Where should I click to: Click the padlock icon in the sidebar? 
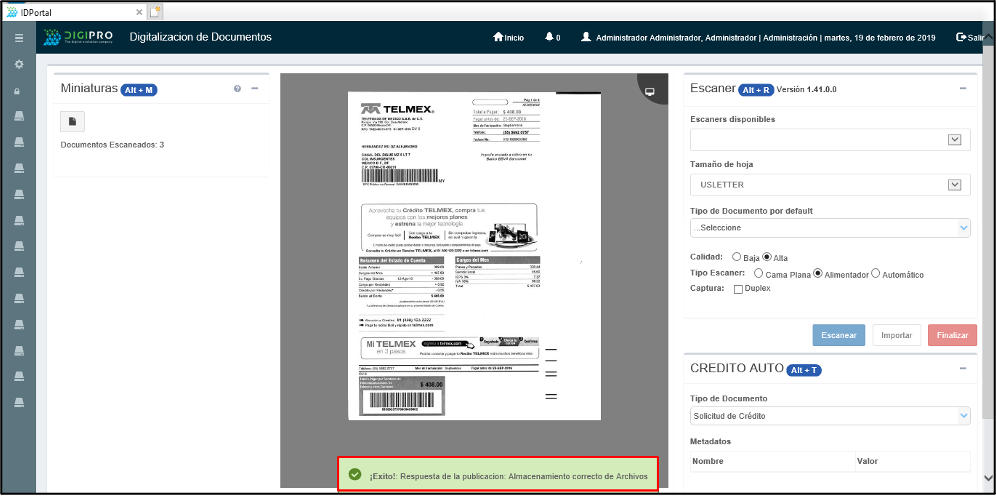coord(18,90)
